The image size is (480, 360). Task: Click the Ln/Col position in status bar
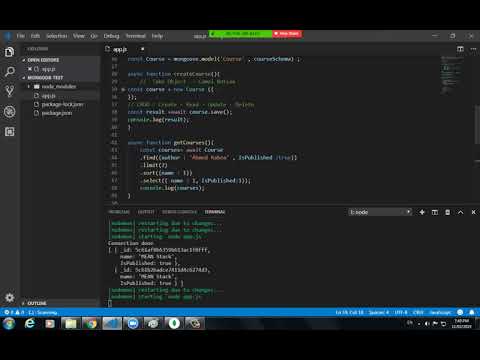349,312
